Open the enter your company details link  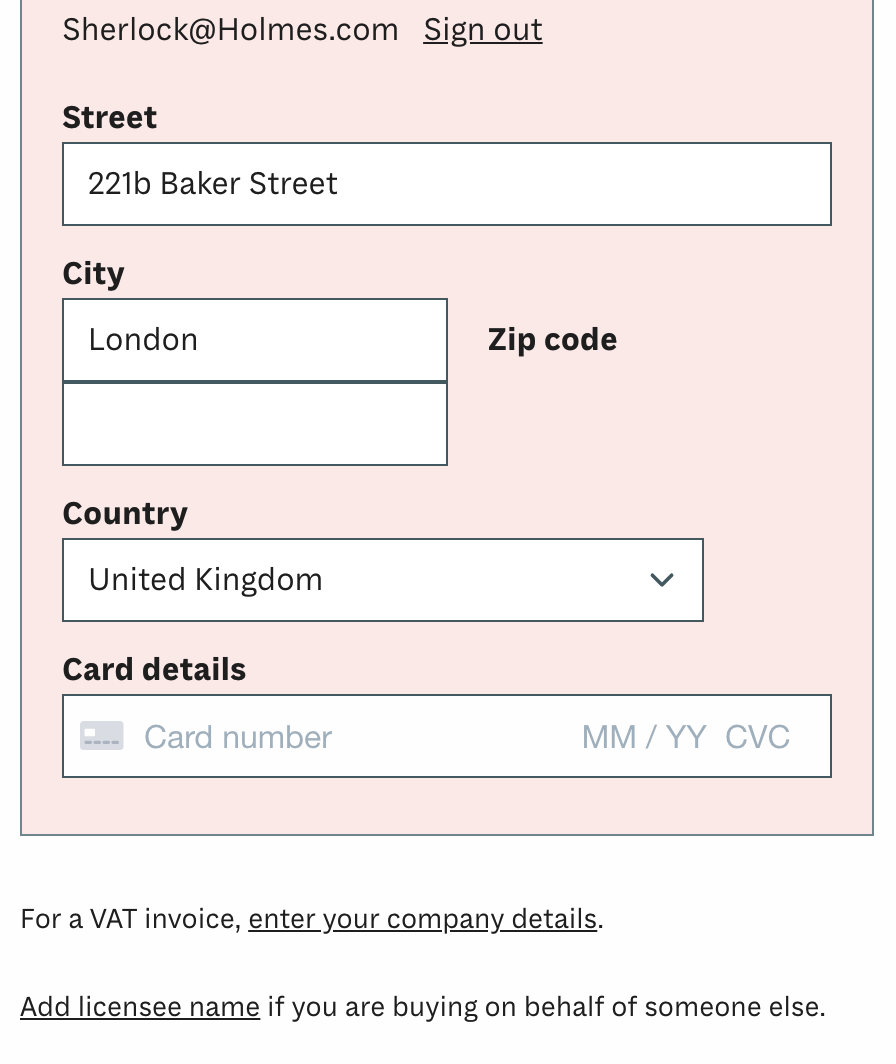click(422, 919)
